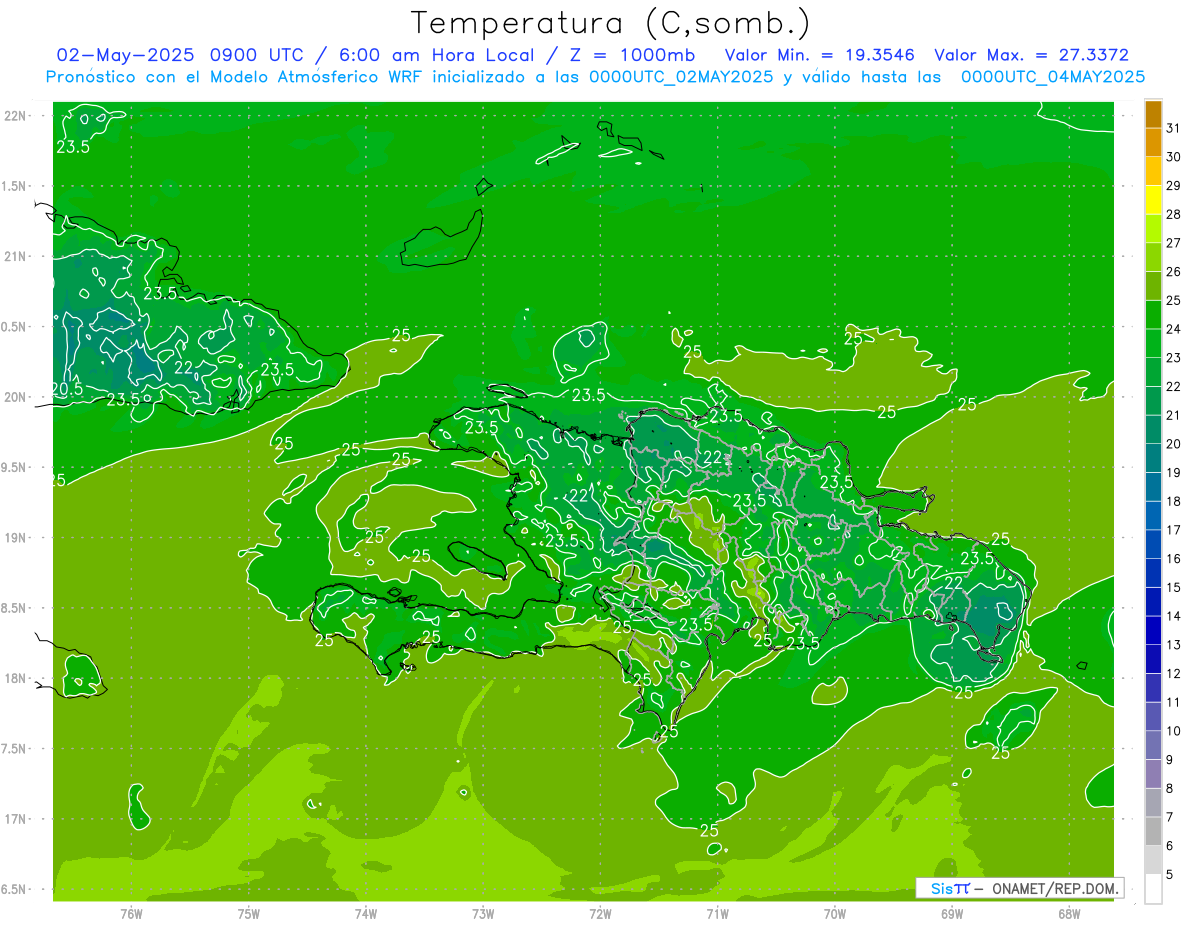Pick the bright yellow swatch in the color scale
The width and height of the screenshot is (1200, 927).
click(1153, 199)
